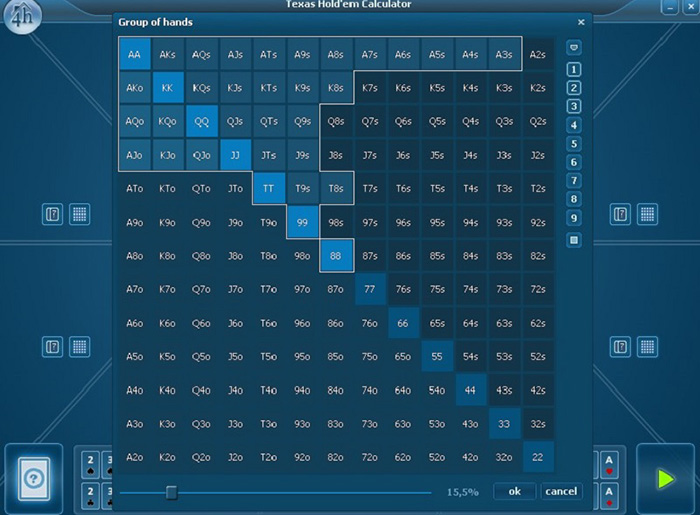700x515 pixels.
Task: Adjust the hand range percentage slider handle
Action: coord(171,493)
